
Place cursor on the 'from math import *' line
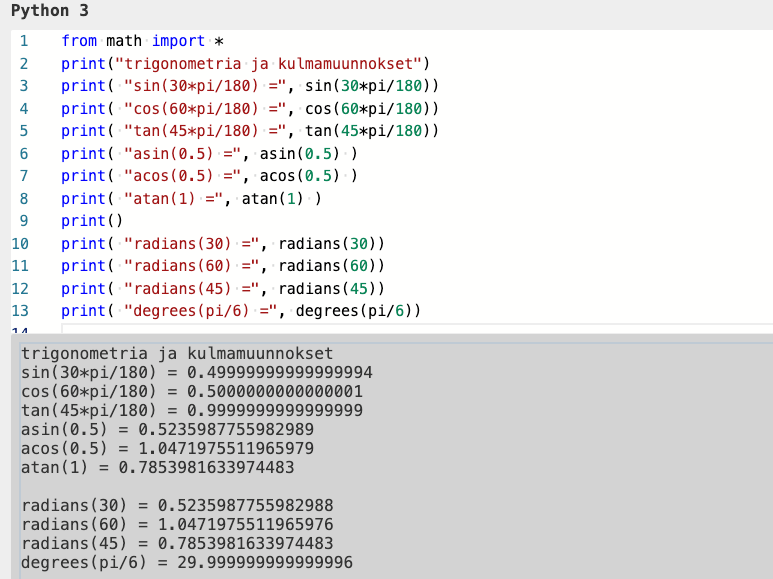click(x=140, y=41)
